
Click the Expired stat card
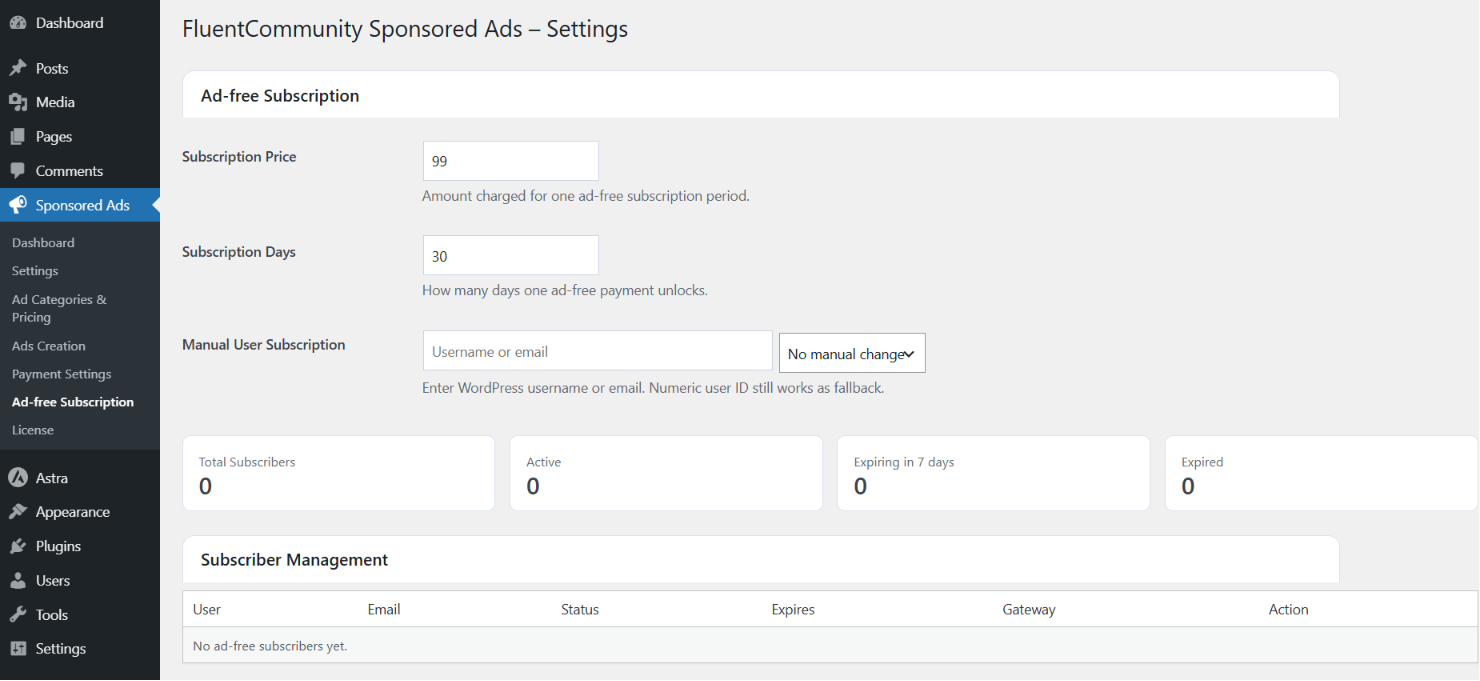(x=1322, y=473)
